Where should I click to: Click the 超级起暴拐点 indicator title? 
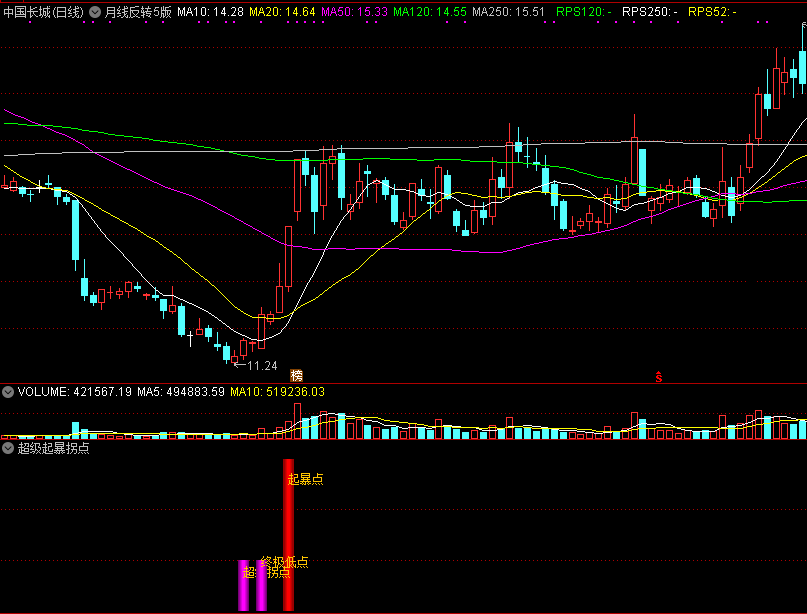click(x=54, y=448)
